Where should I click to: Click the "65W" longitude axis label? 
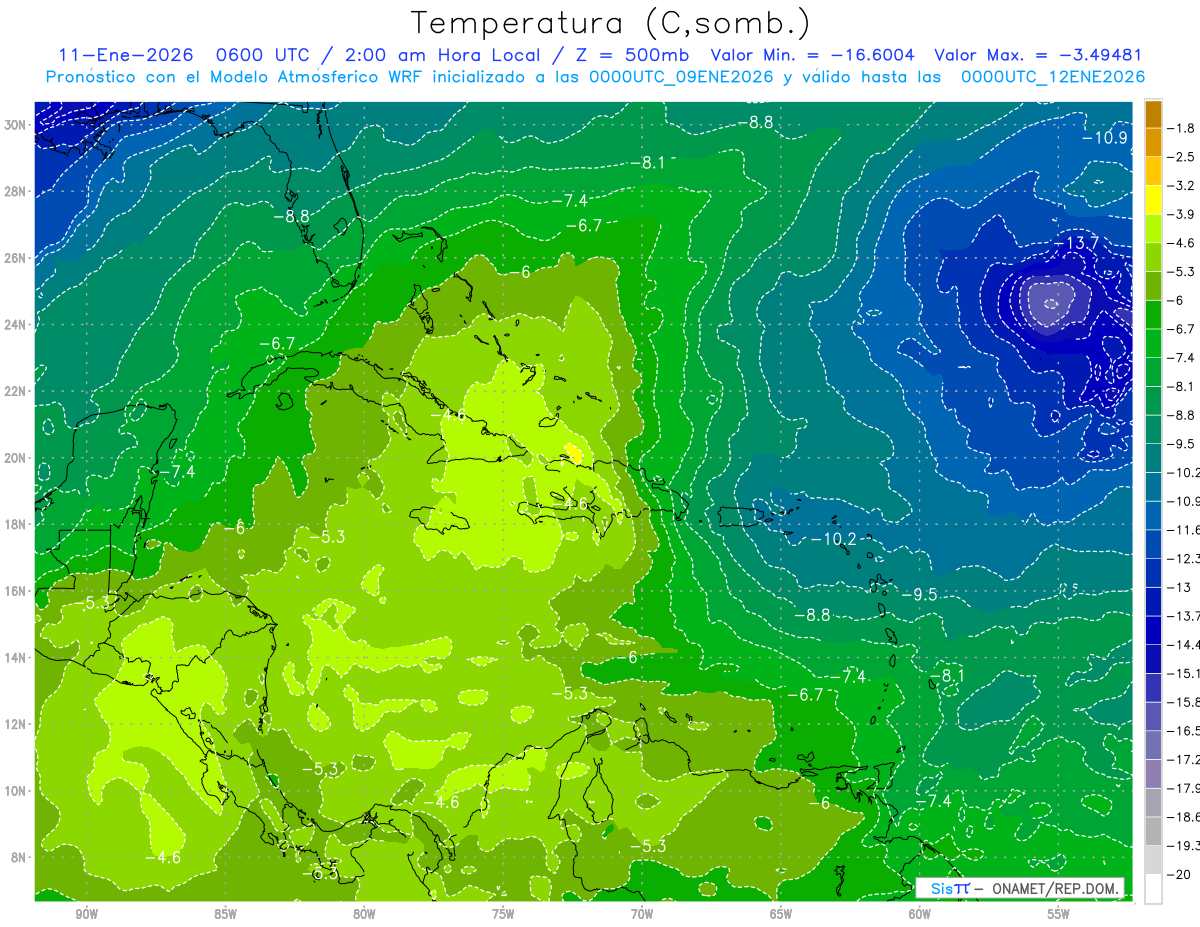coord(781,914)
